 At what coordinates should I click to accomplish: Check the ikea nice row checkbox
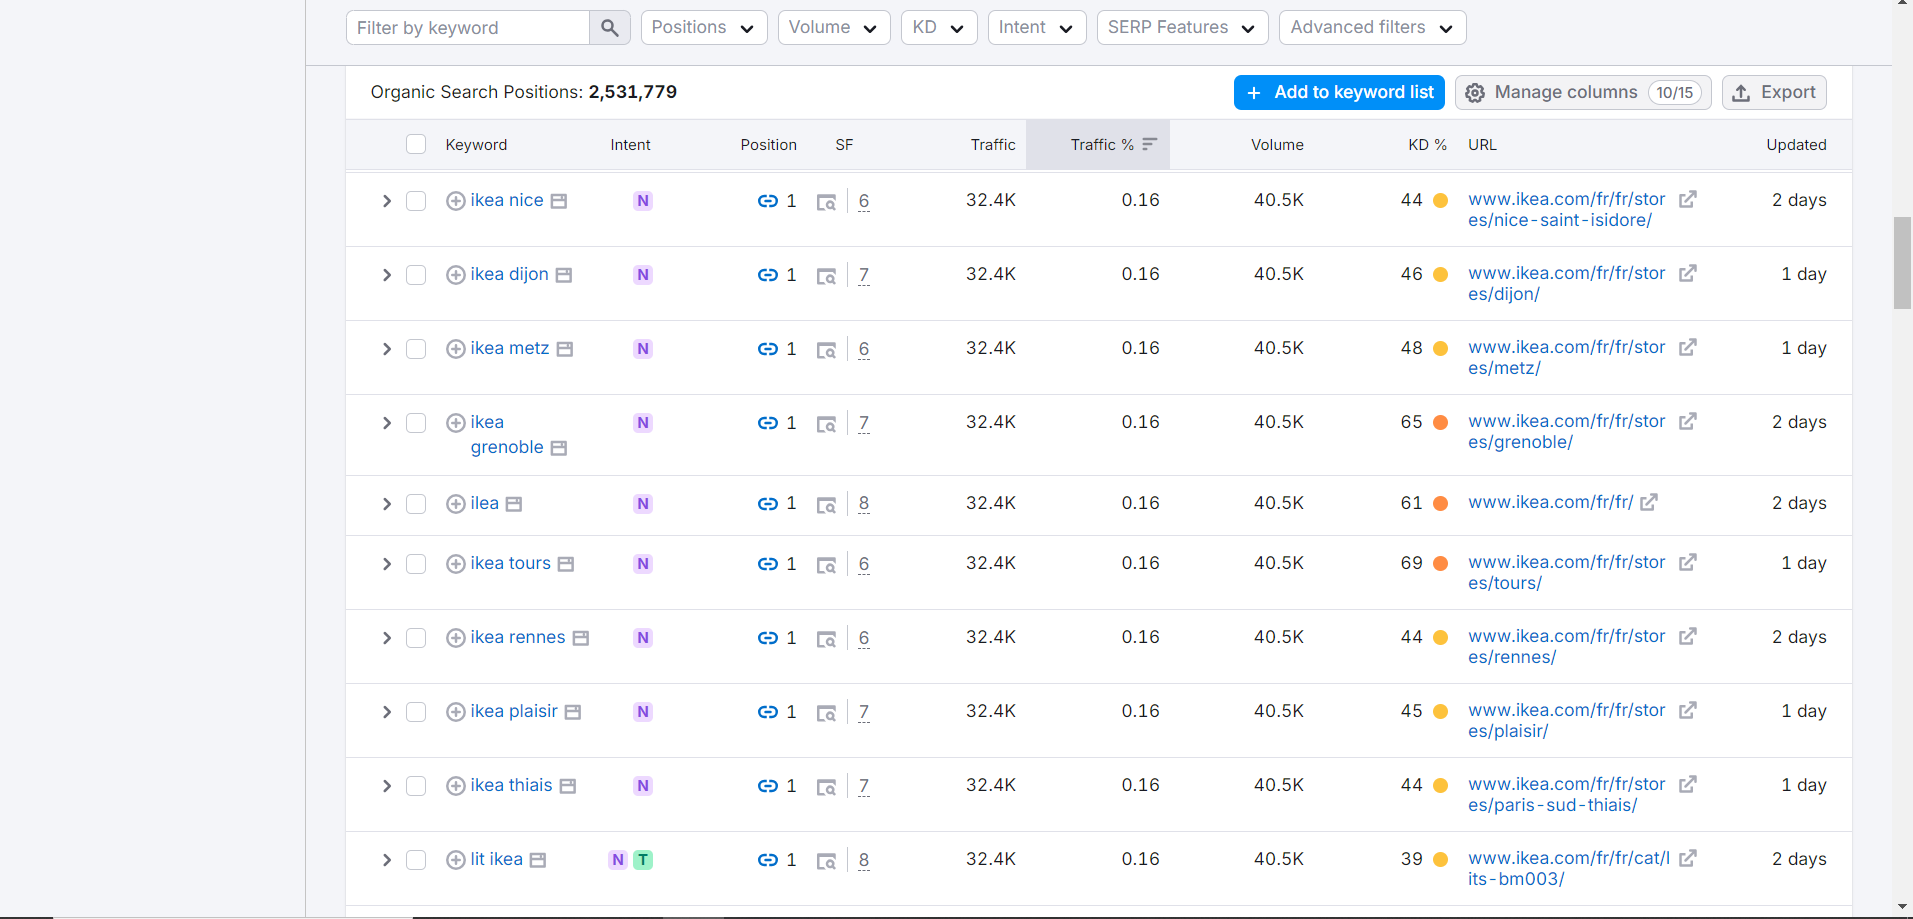coord(416,201)
